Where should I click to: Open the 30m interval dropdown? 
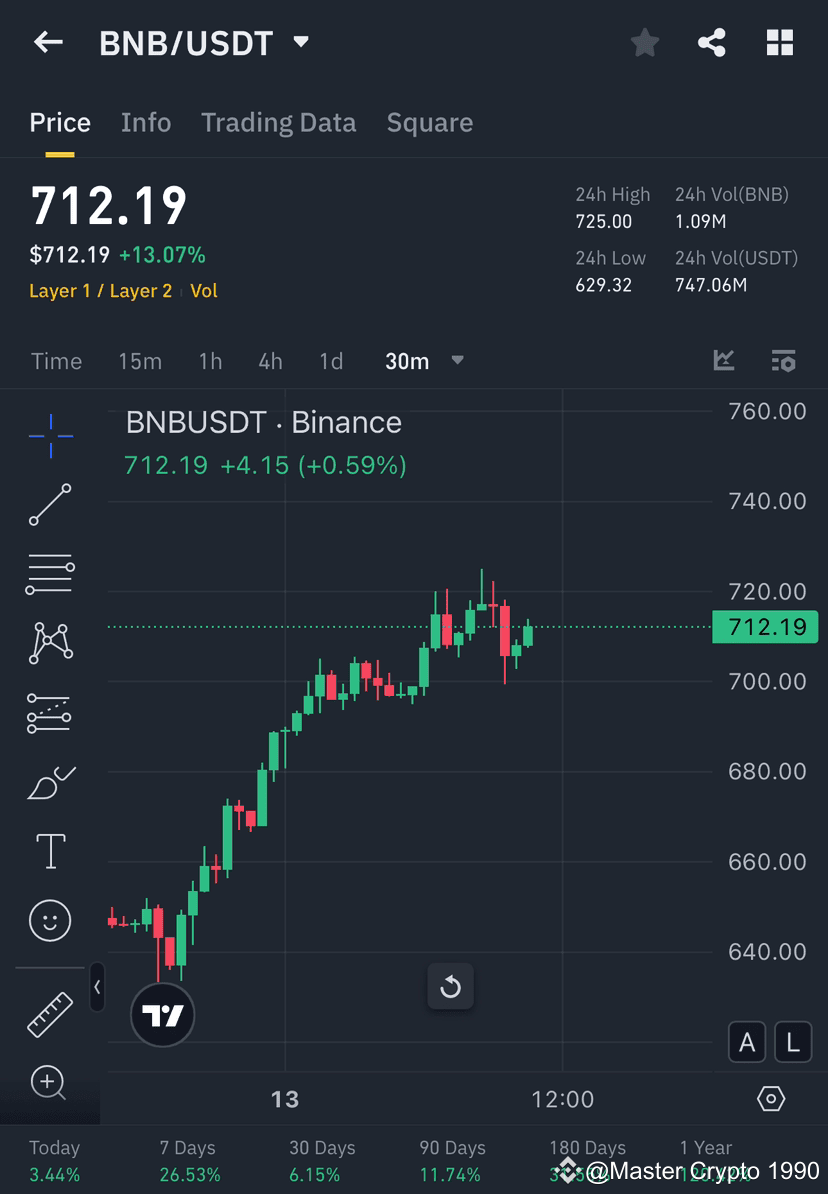pyautogui.click(x=424, y=361)
